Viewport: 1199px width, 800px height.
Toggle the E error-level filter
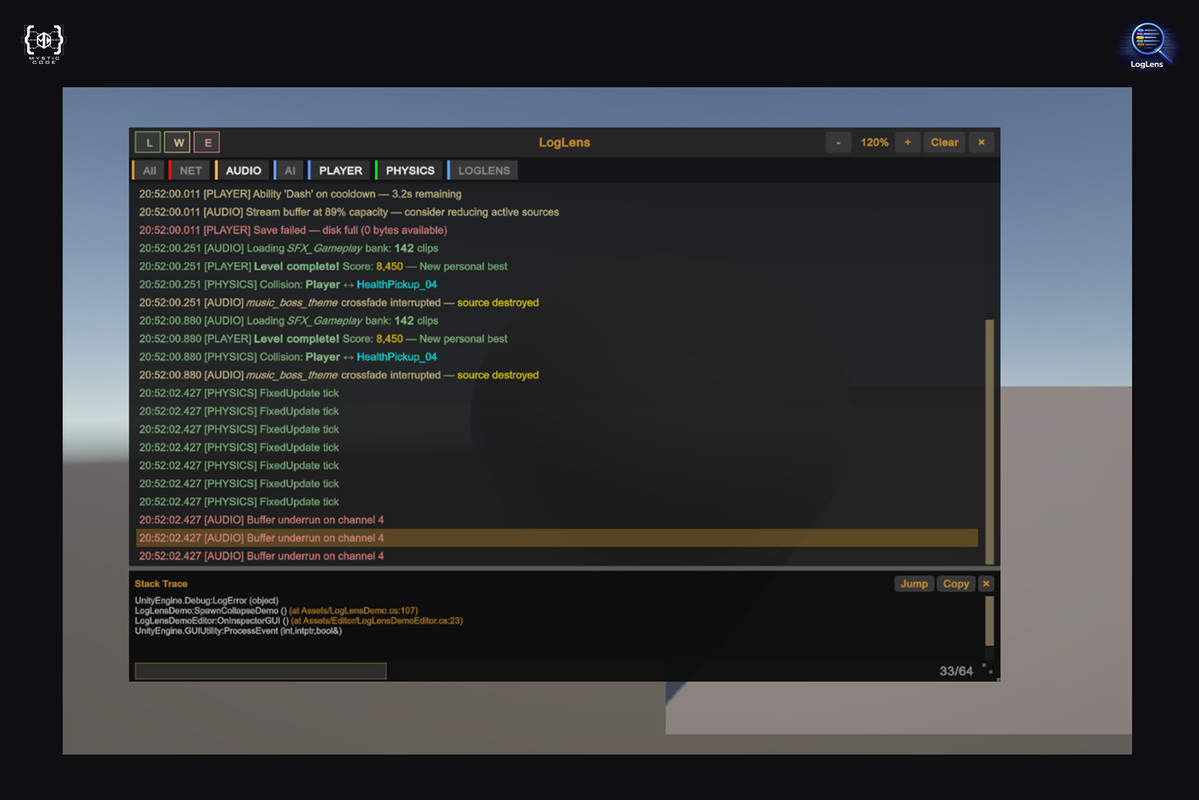click(x=207, y=142)
